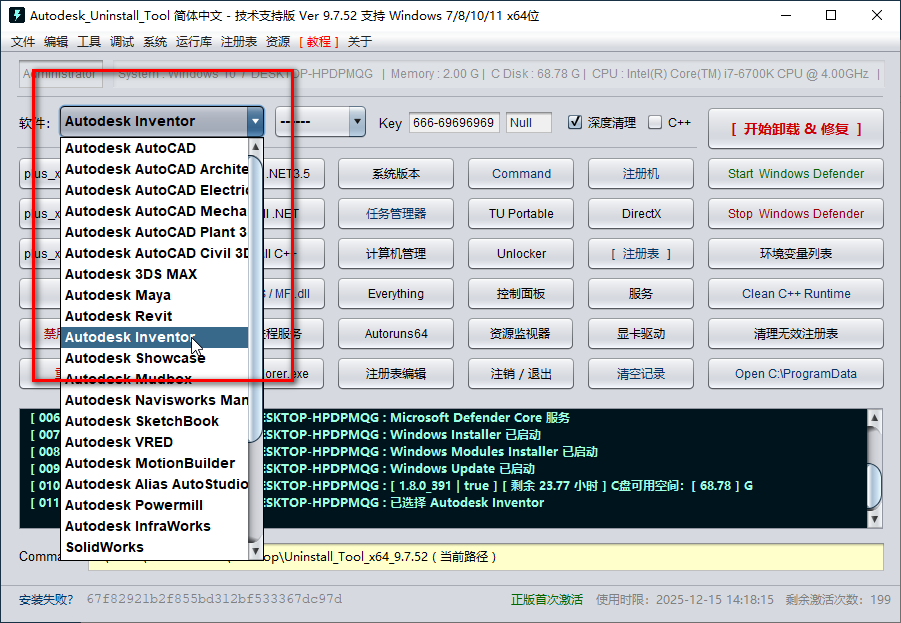Select Autodesk 3DS MAX in the list
901x623 pixels.
coord(155,274)
